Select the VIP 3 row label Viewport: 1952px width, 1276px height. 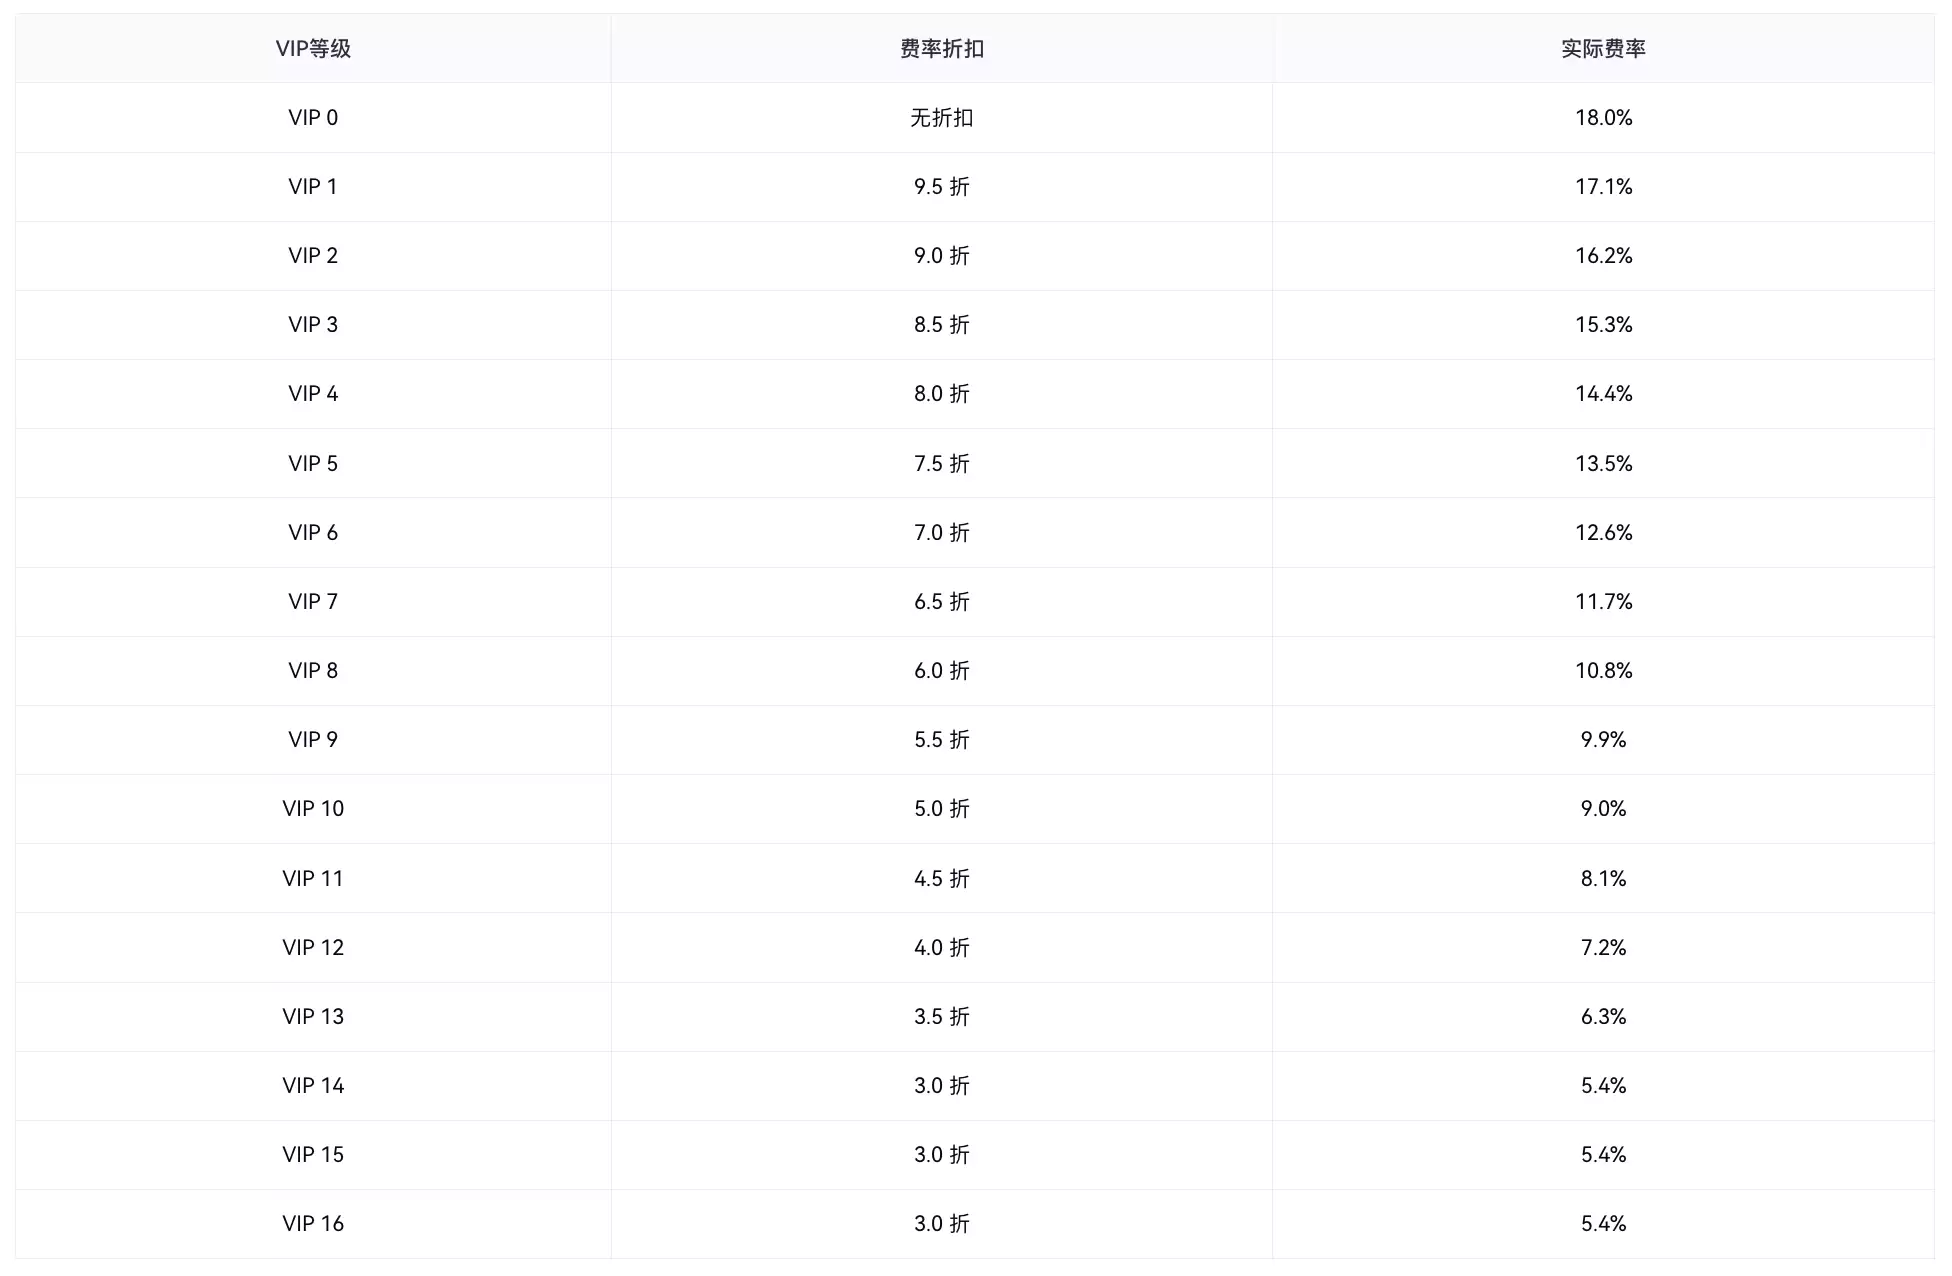[313, 325]
